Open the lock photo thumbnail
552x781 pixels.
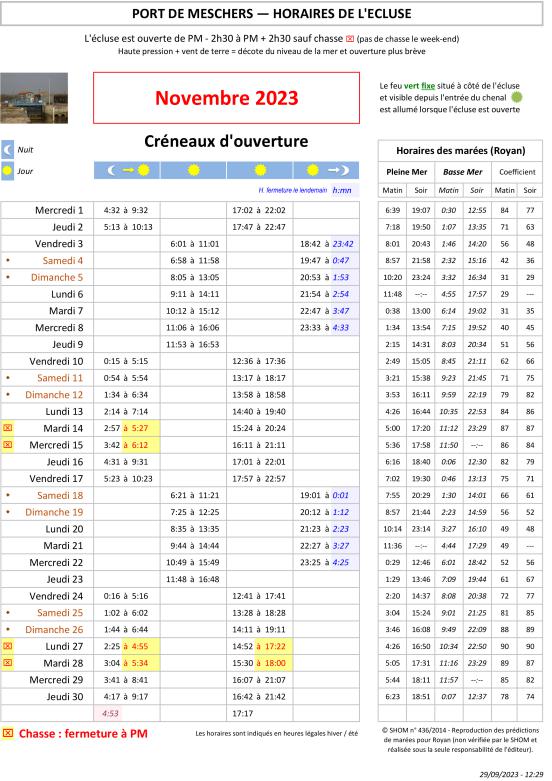[x=34, y=98]
